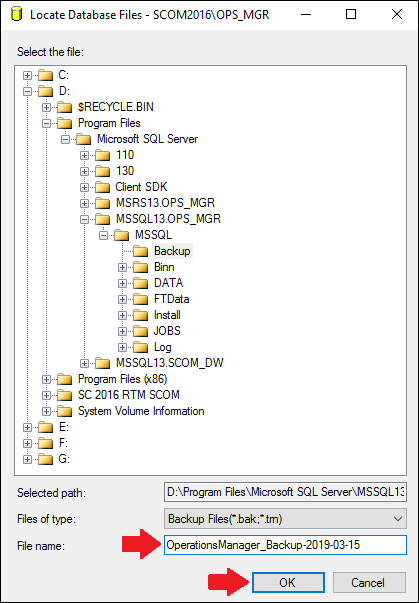
Task: Select the Client SDK folder icon
Action: coord(103,187)
